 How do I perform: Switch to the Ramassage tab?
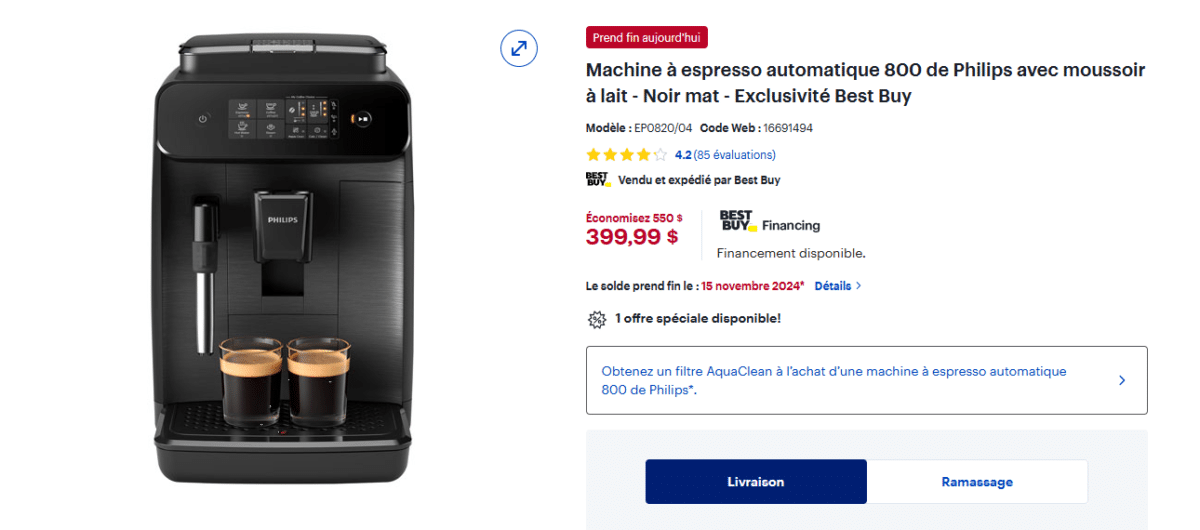[977, 482]
